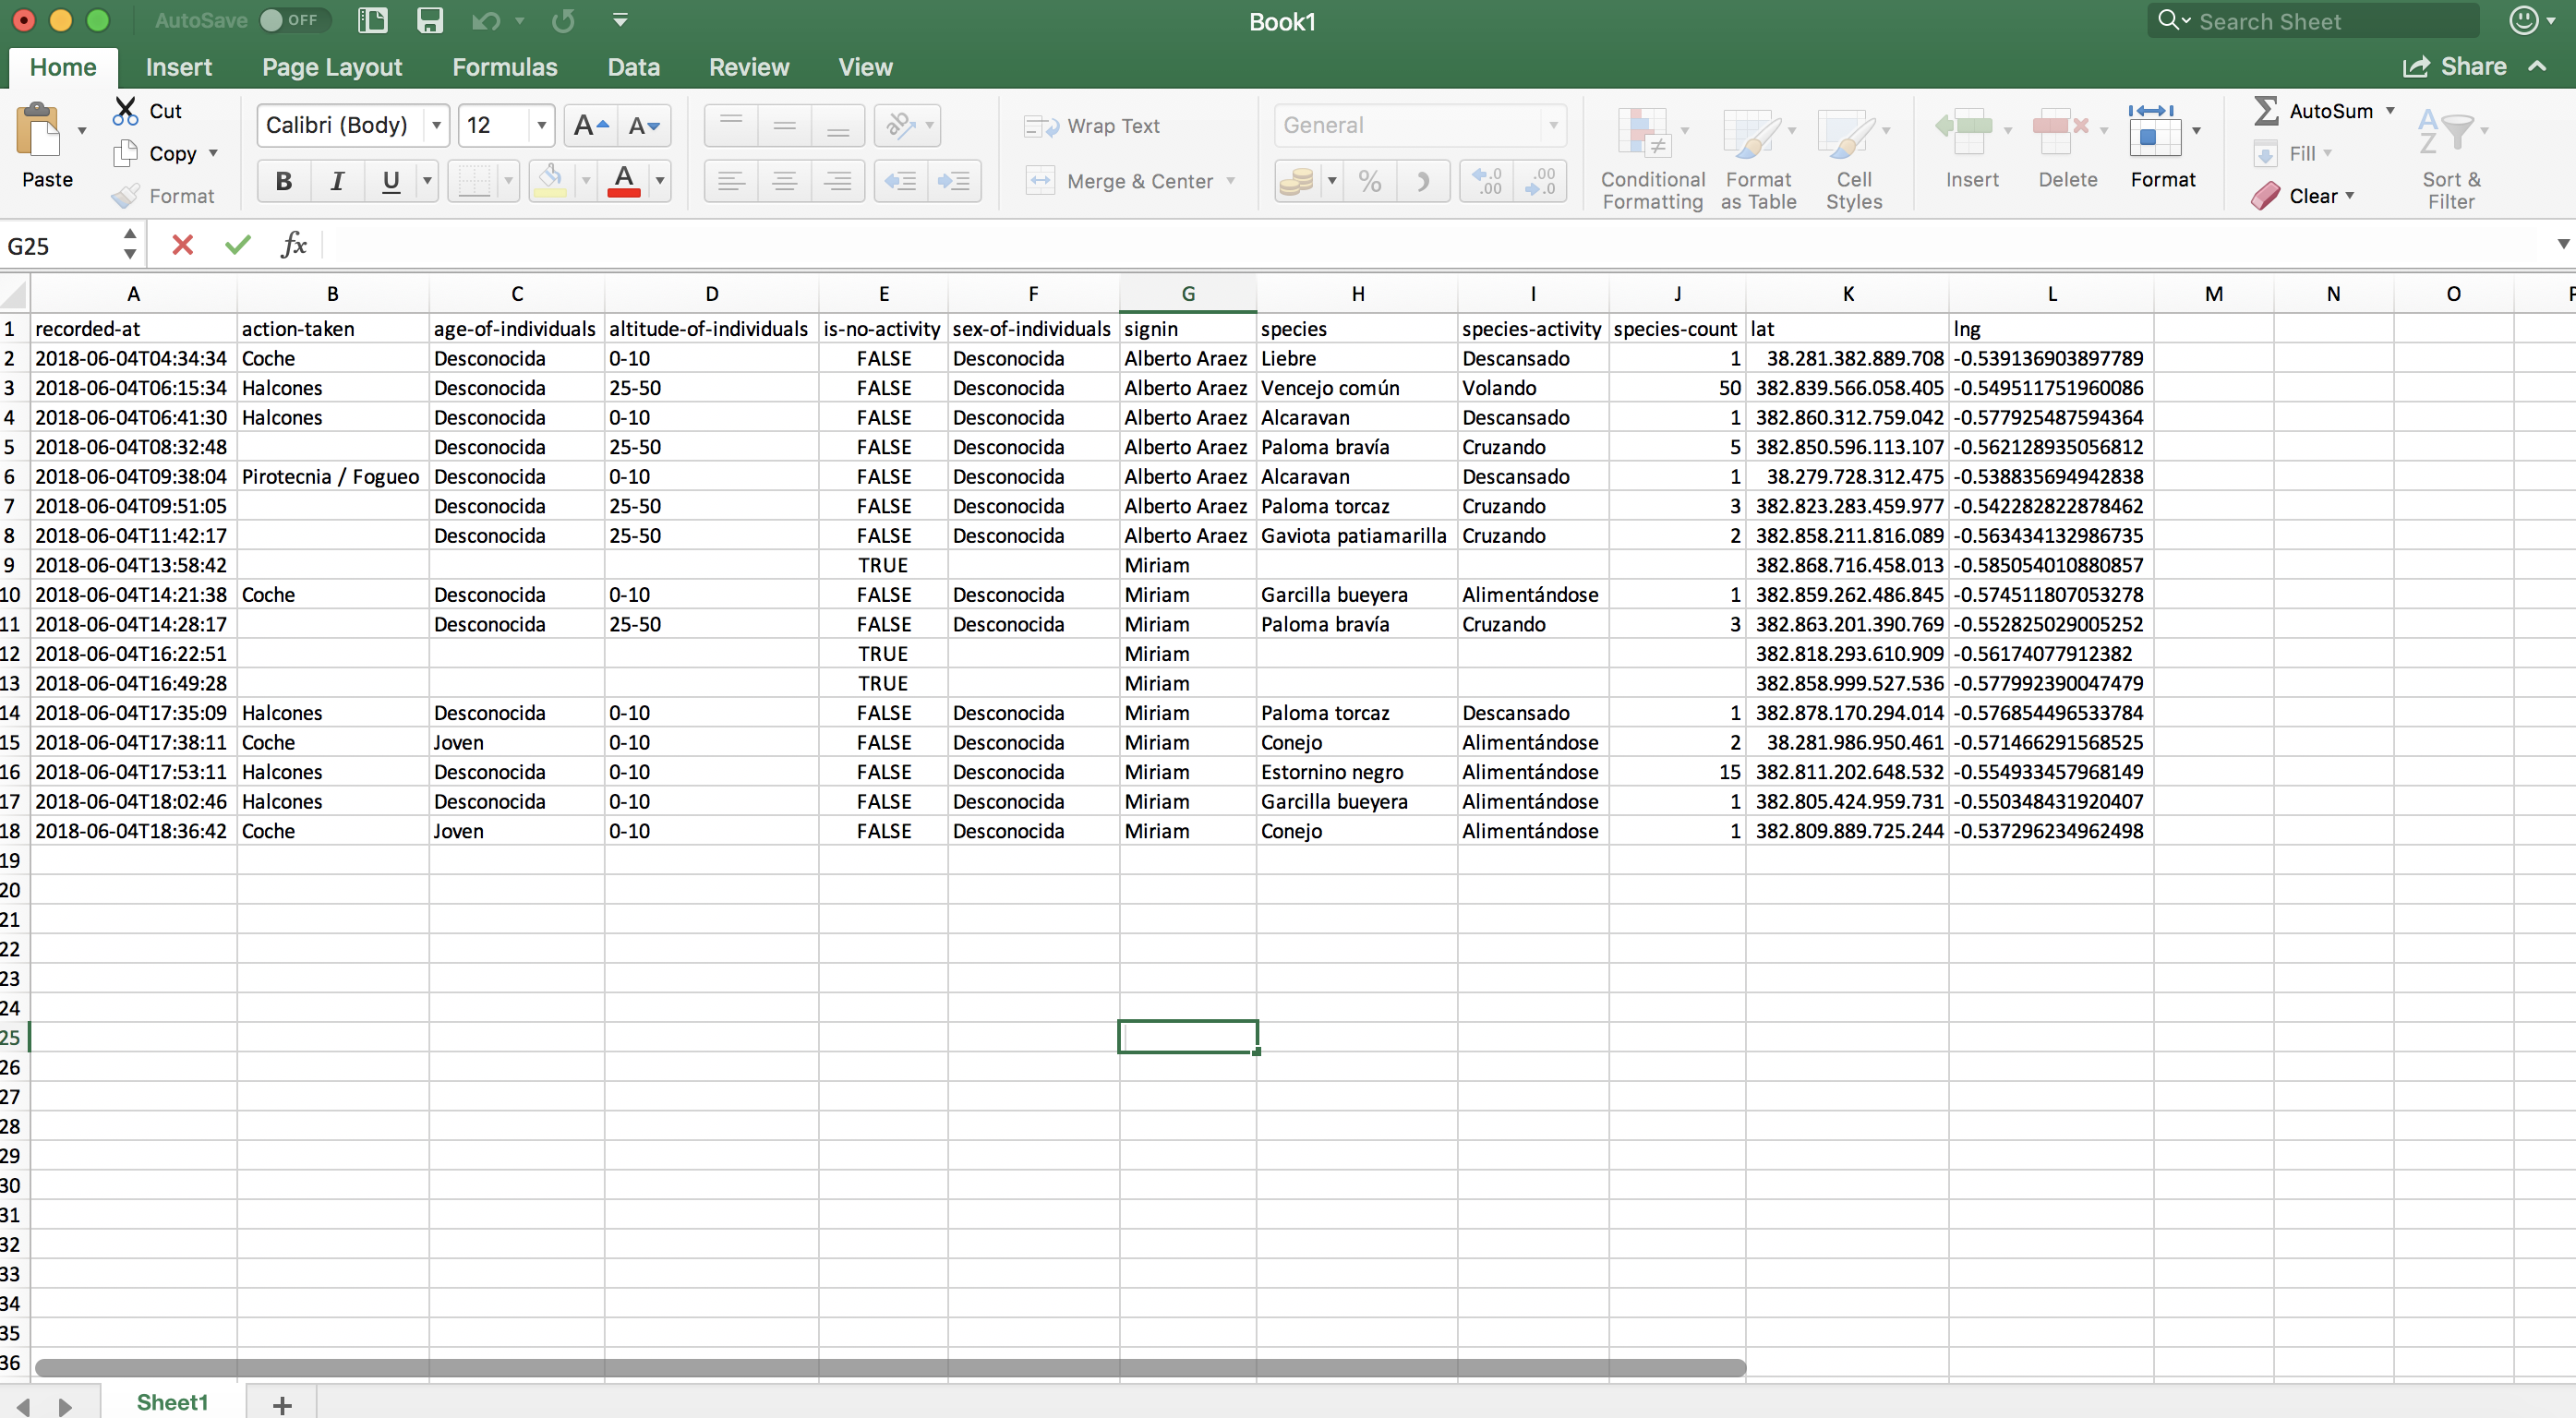Align text to the middle vertically
Image resolution: width=2576 pixels, height=1418 pixels.
pos(784,125)
